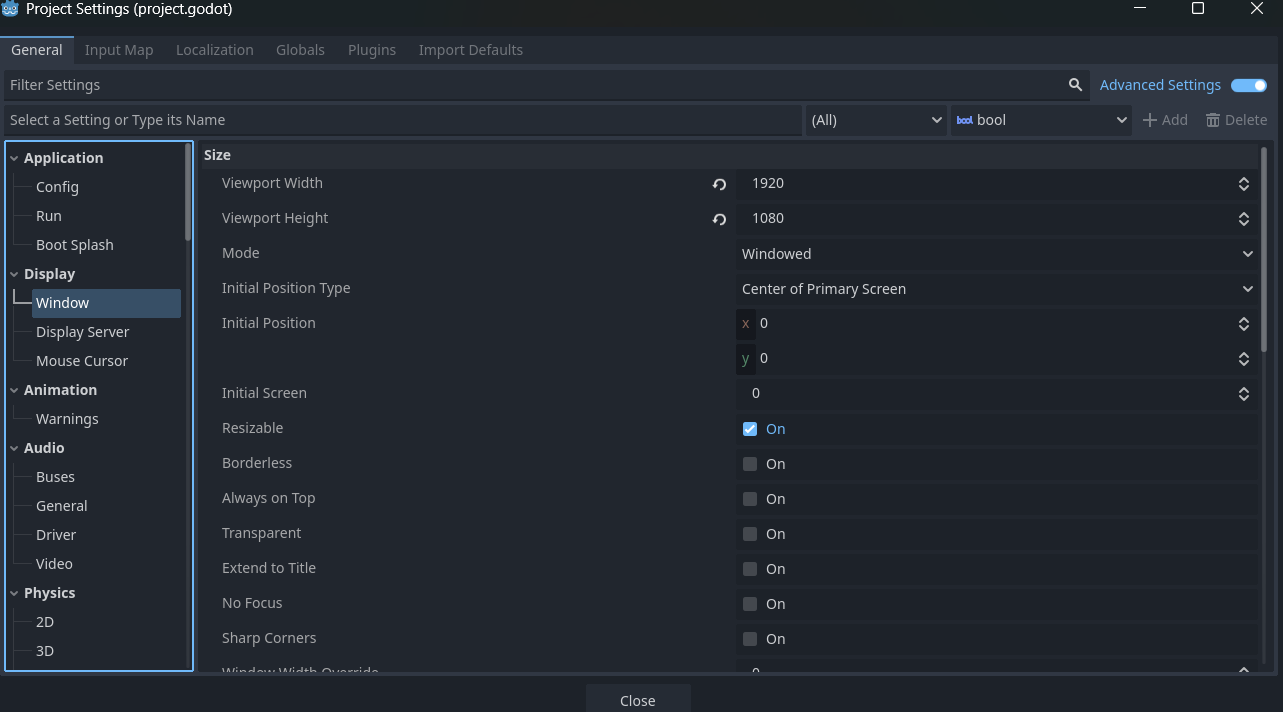The image size is (1283, 712).
Task: Select Display Server in the sidebar tree
Action: click(82, 332)
